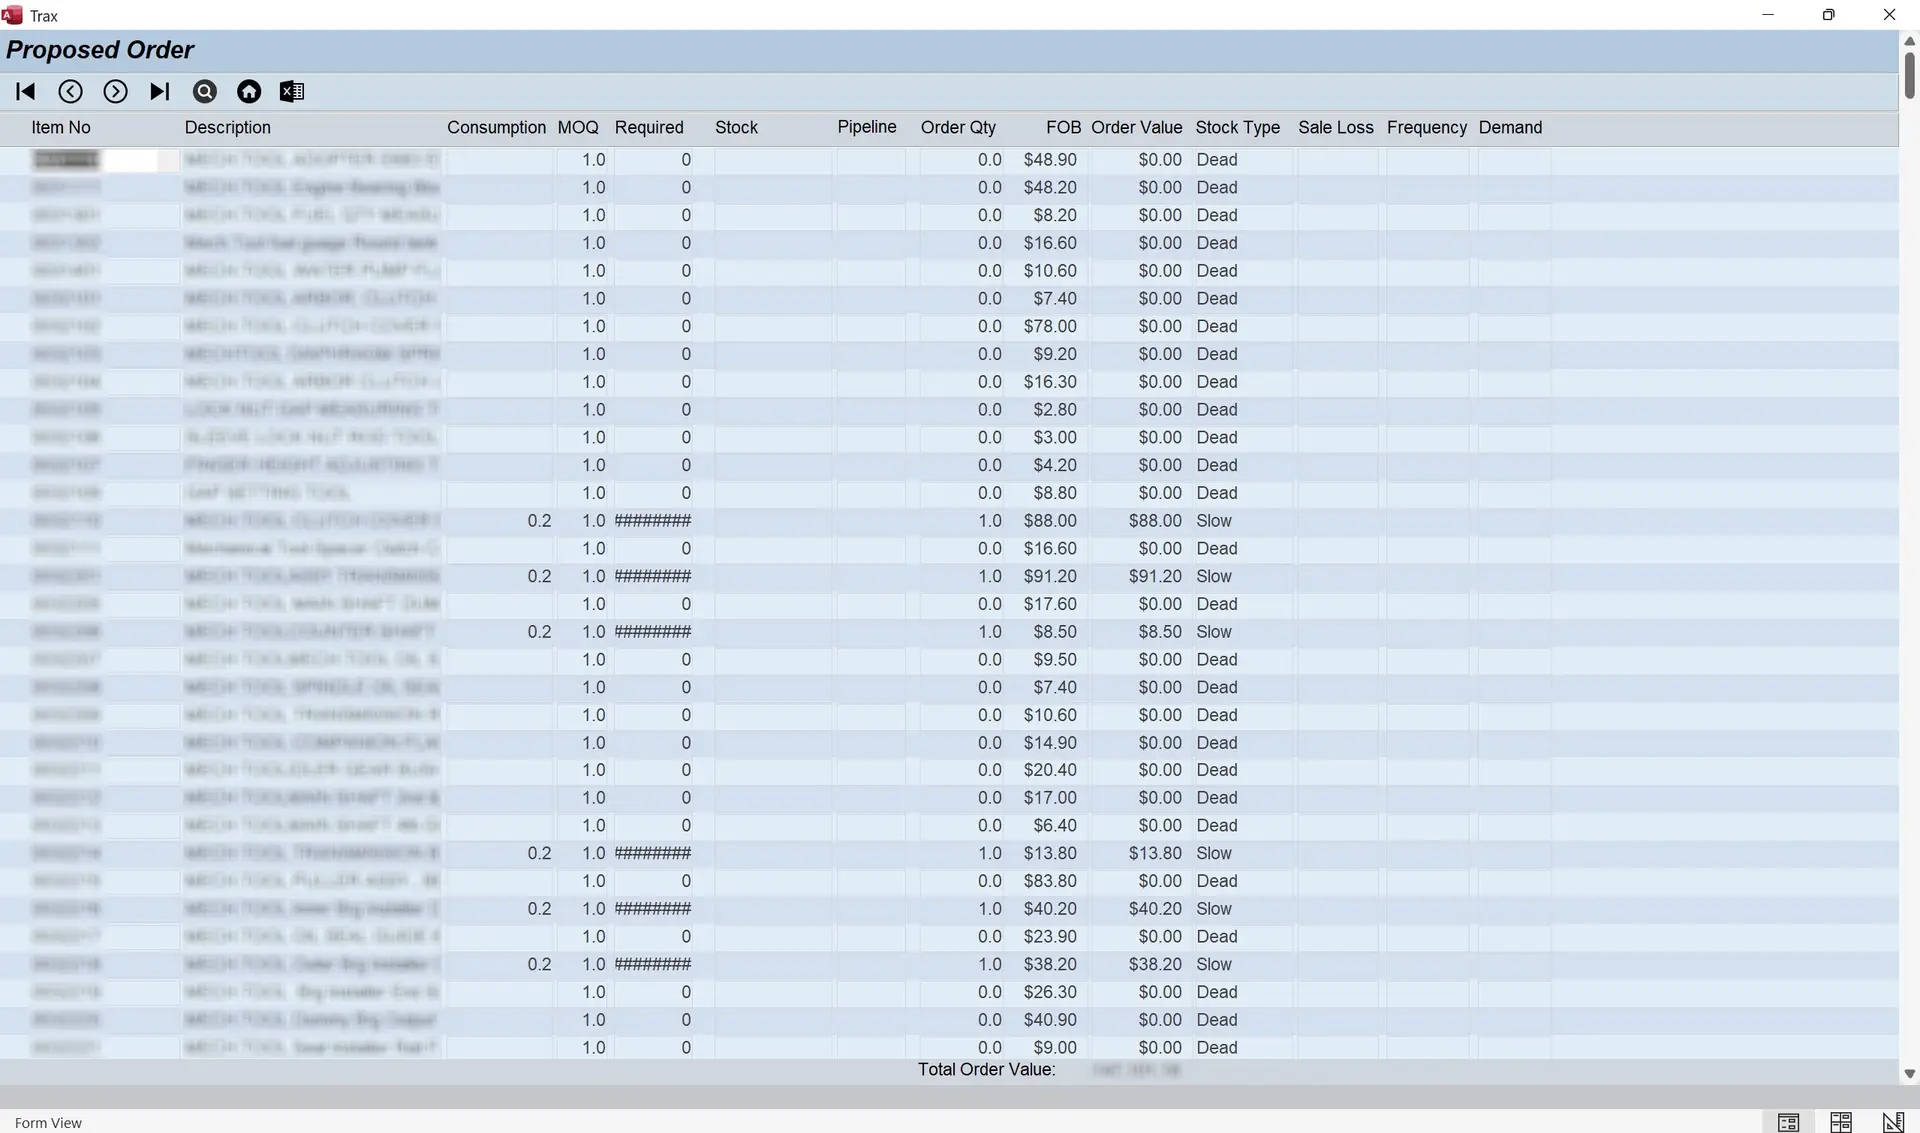Switch to Form View in status bar
The height and width of the screenshot is (1133, 1920).
[x=1788, y=1122]
